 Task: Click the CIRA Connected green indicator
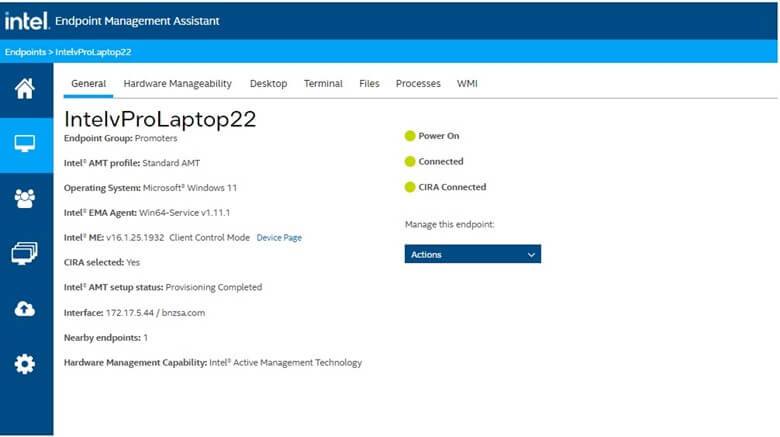[410, 187]
